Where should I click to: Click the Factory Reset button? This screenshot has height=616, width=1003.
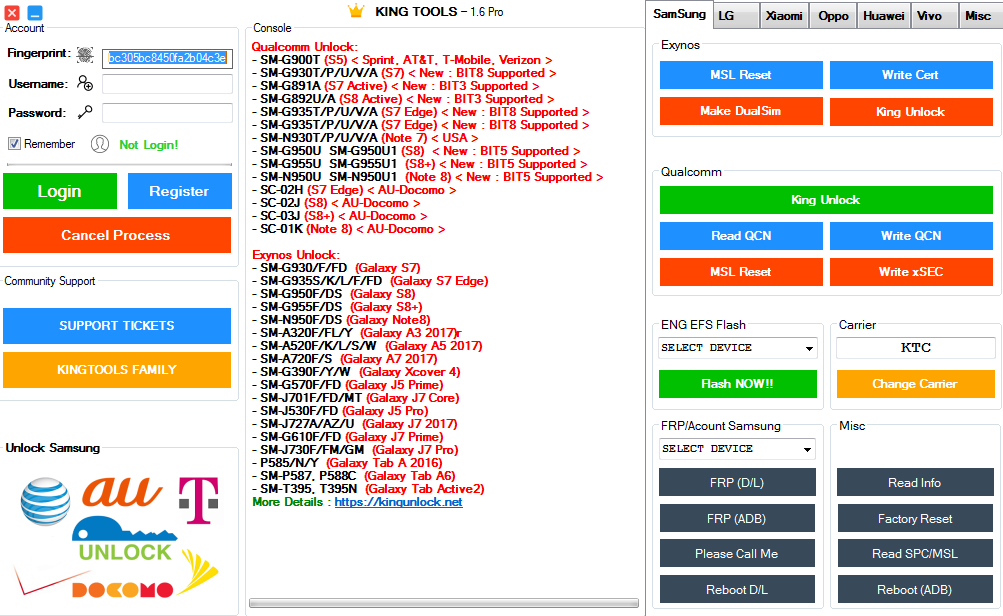point(915,518)
